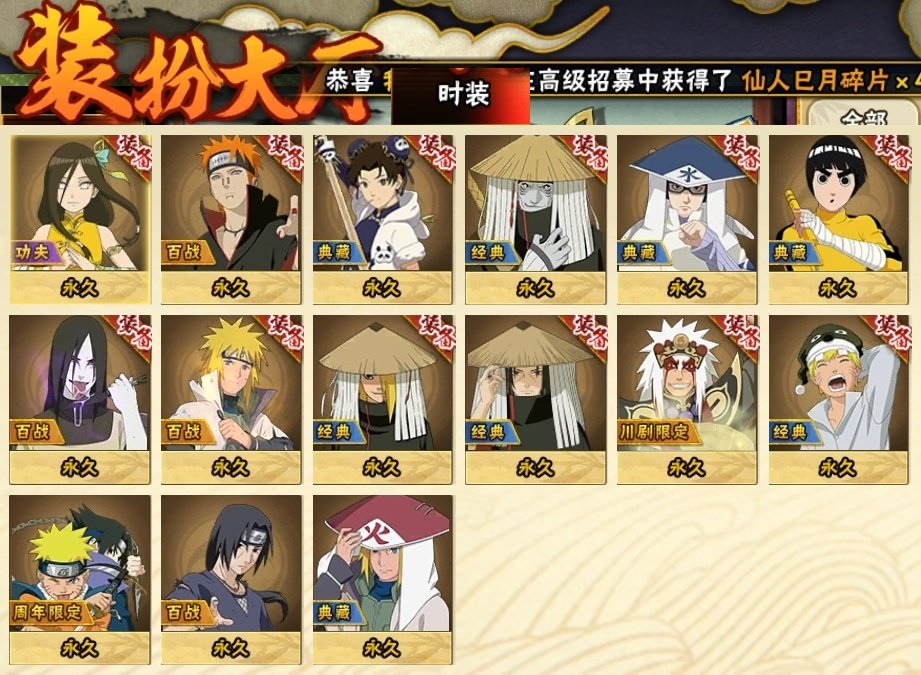Click the 装备 ribbon on Hinata card

click(132, 153)
